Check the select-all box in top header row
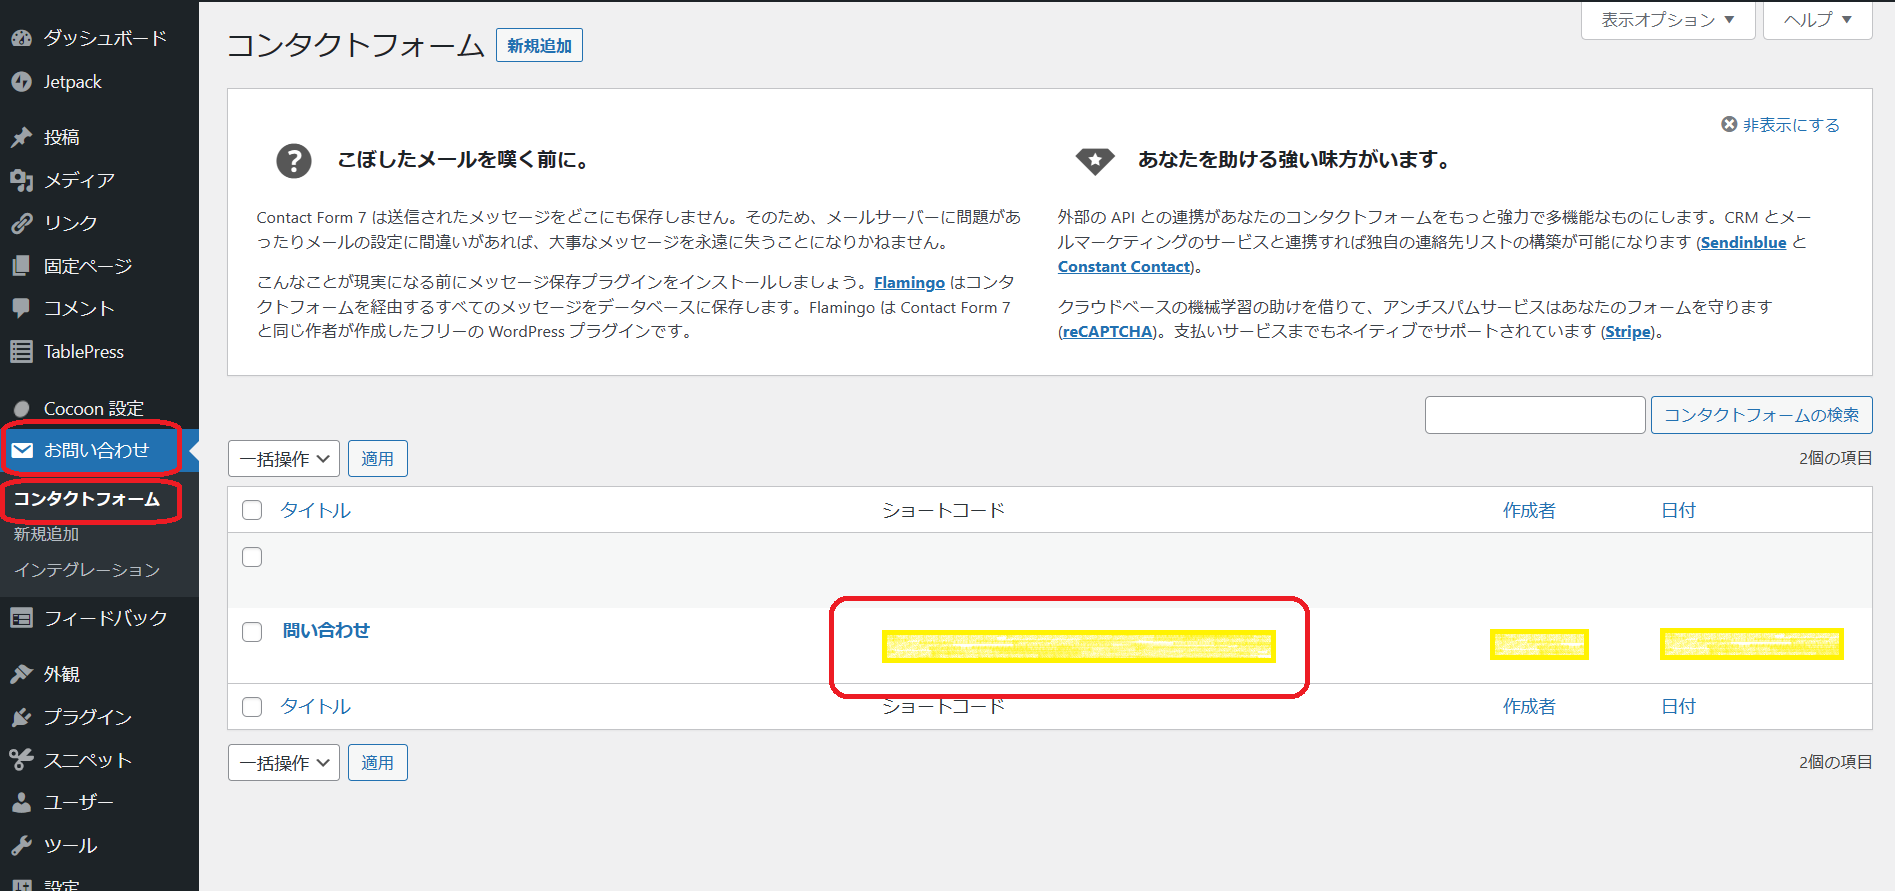1895x891 pixels. coord(252,510)
